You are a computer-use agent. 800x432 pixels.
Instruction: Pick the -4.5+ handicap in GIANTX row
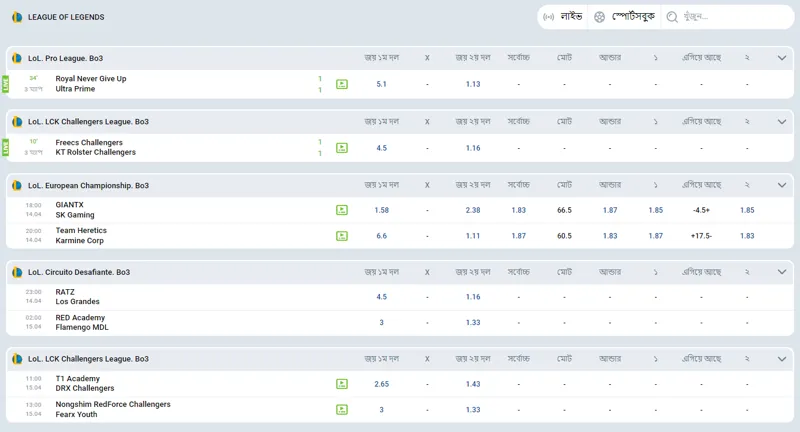[701, 210]
